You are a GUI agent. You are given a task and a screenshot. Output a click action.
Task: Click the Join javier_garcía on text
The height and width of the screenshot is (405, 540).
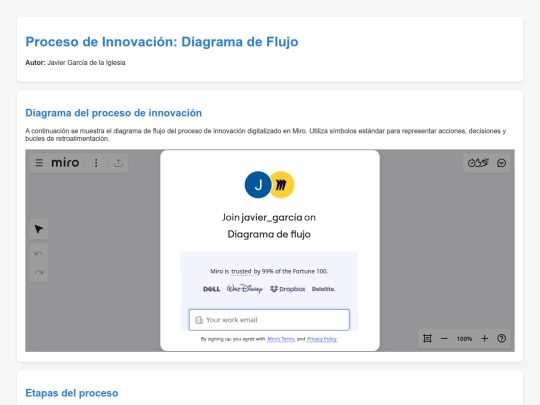click(x=269, y=218)
